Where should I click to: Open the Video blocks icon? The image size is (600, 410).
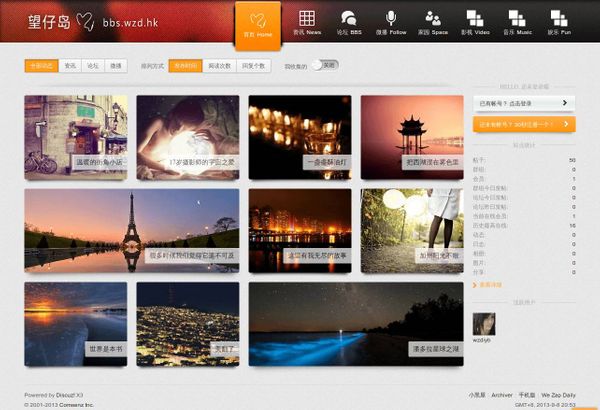click(x=475, y=18)
